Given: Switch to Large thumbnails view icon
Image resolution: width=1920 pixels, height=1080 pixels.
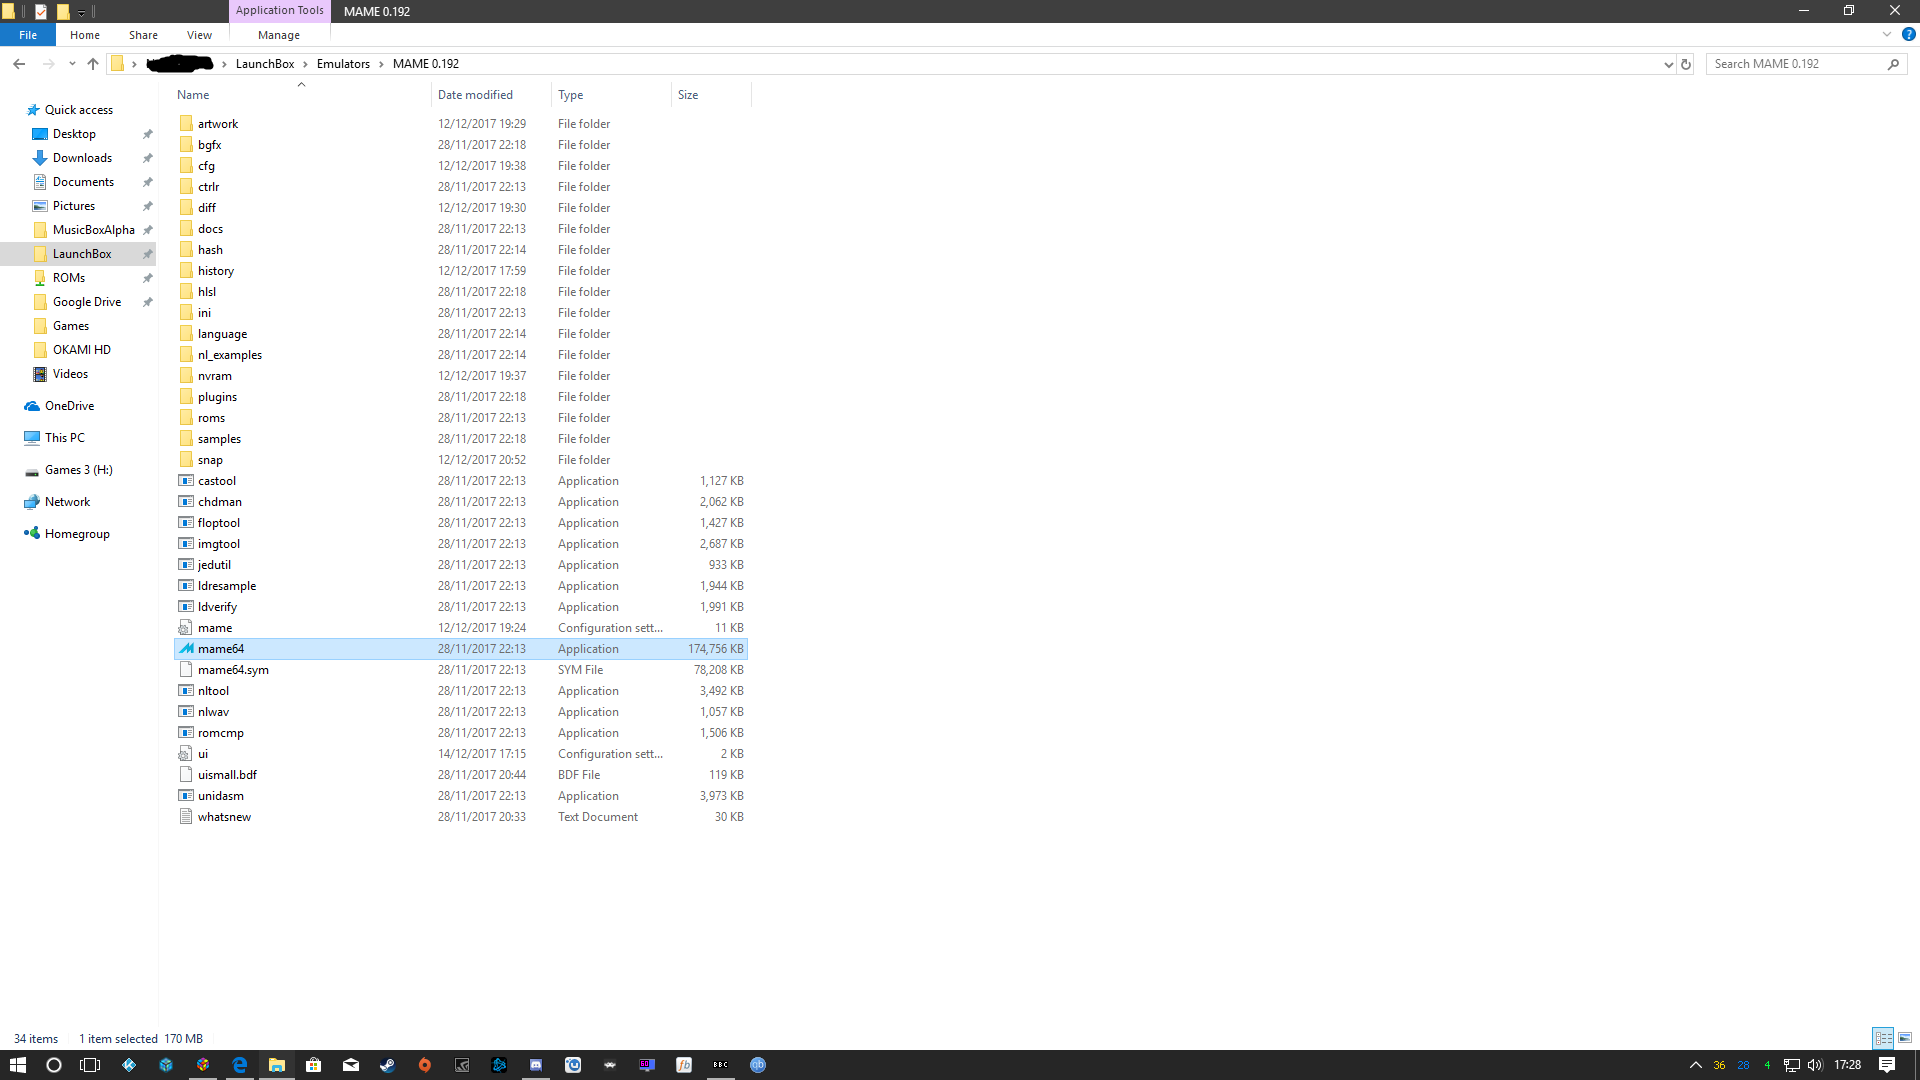Looking at the screenshot, I should [1905, 1038].
